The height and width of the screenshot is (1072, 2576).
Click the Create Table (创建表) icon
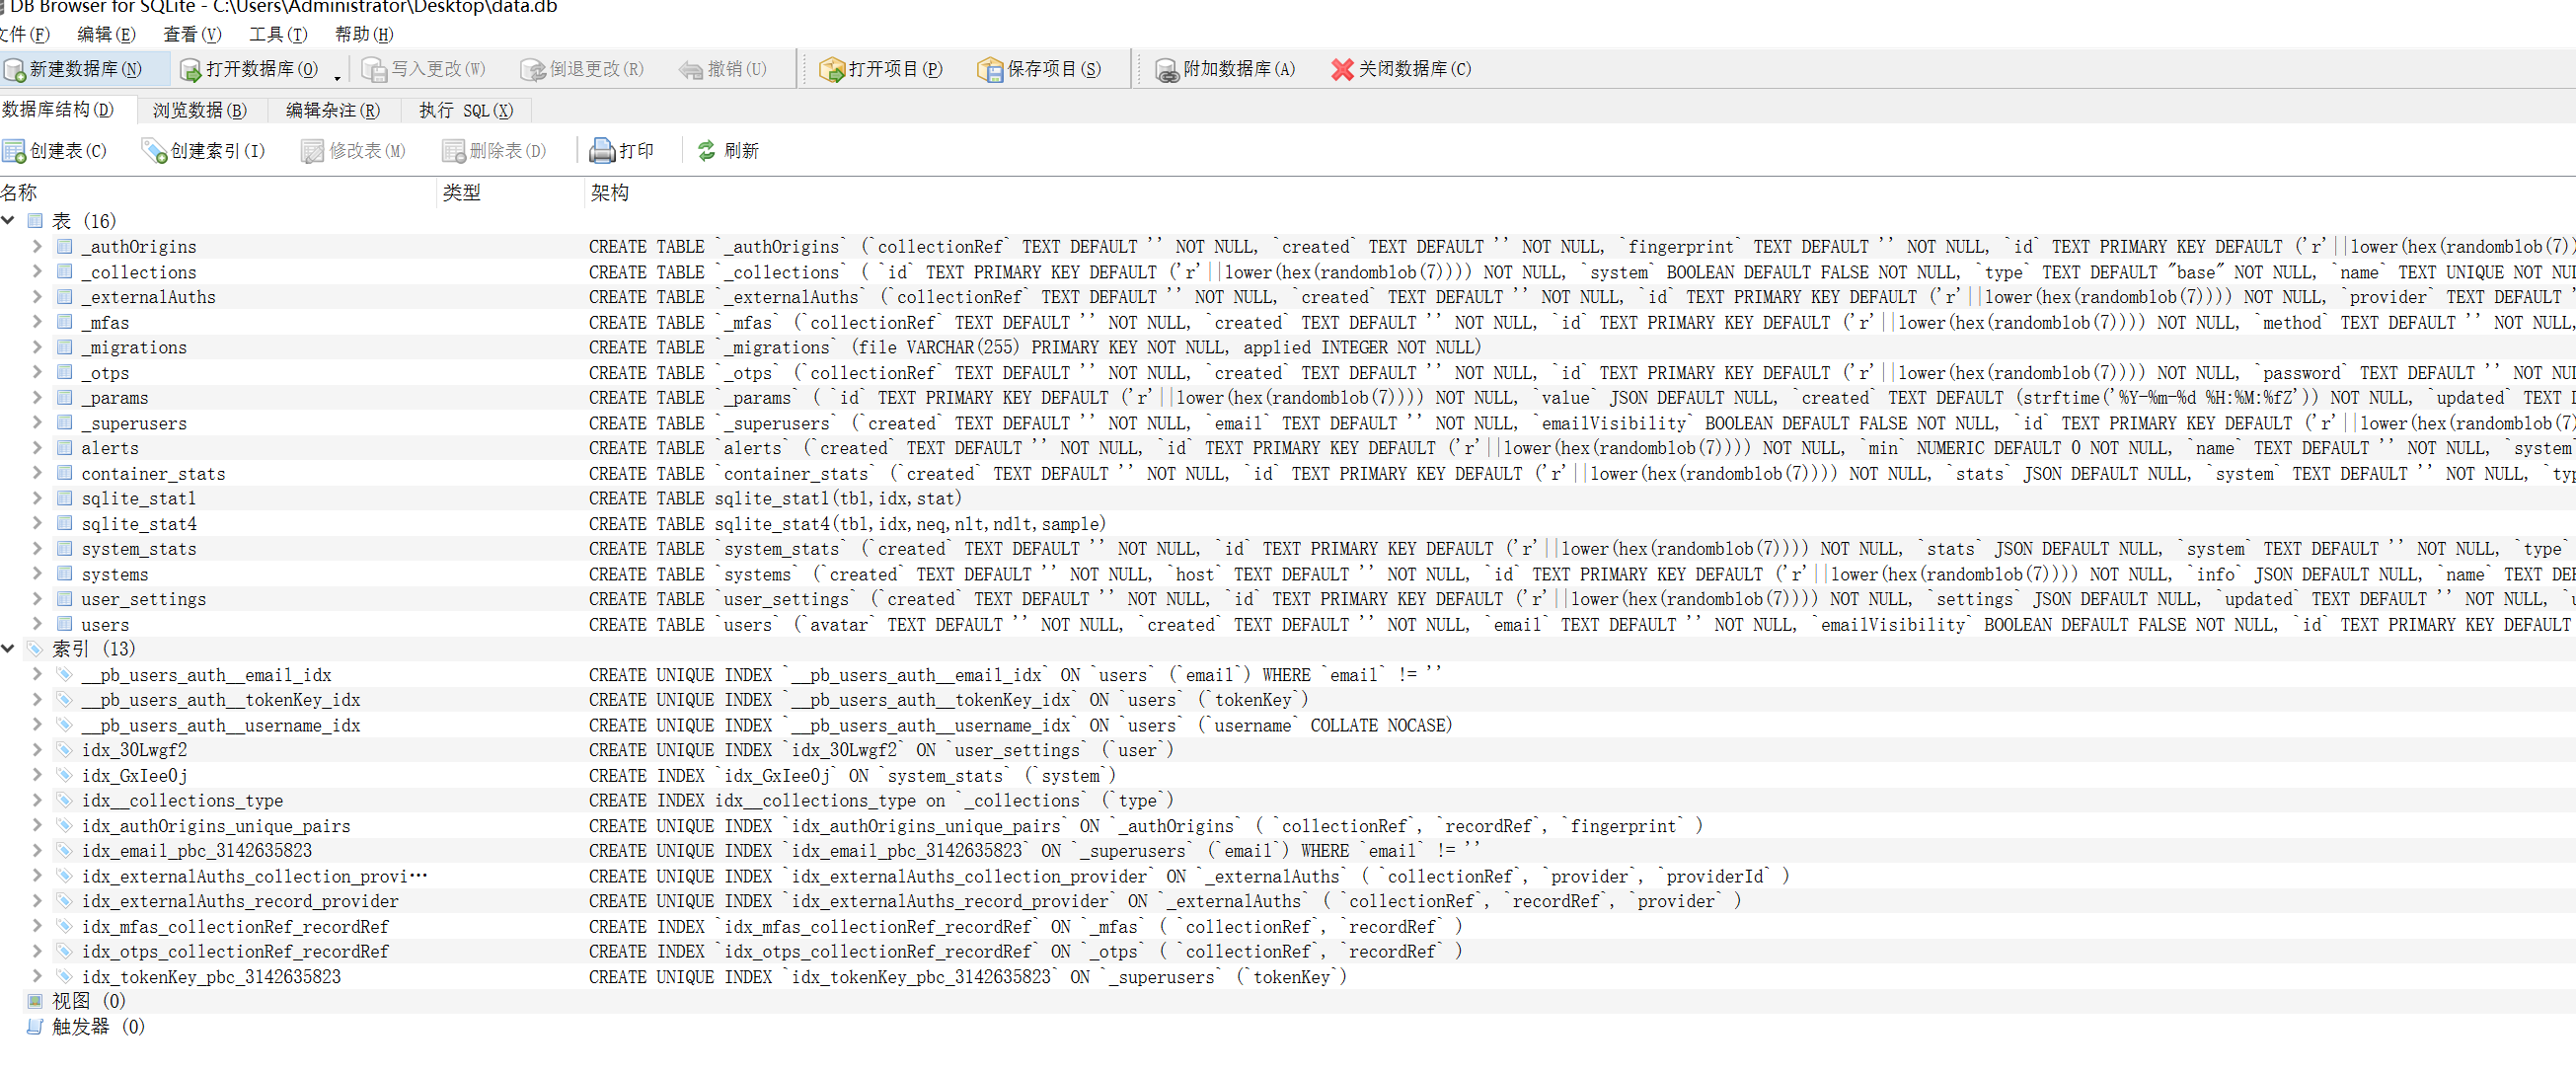coord(14,151)
